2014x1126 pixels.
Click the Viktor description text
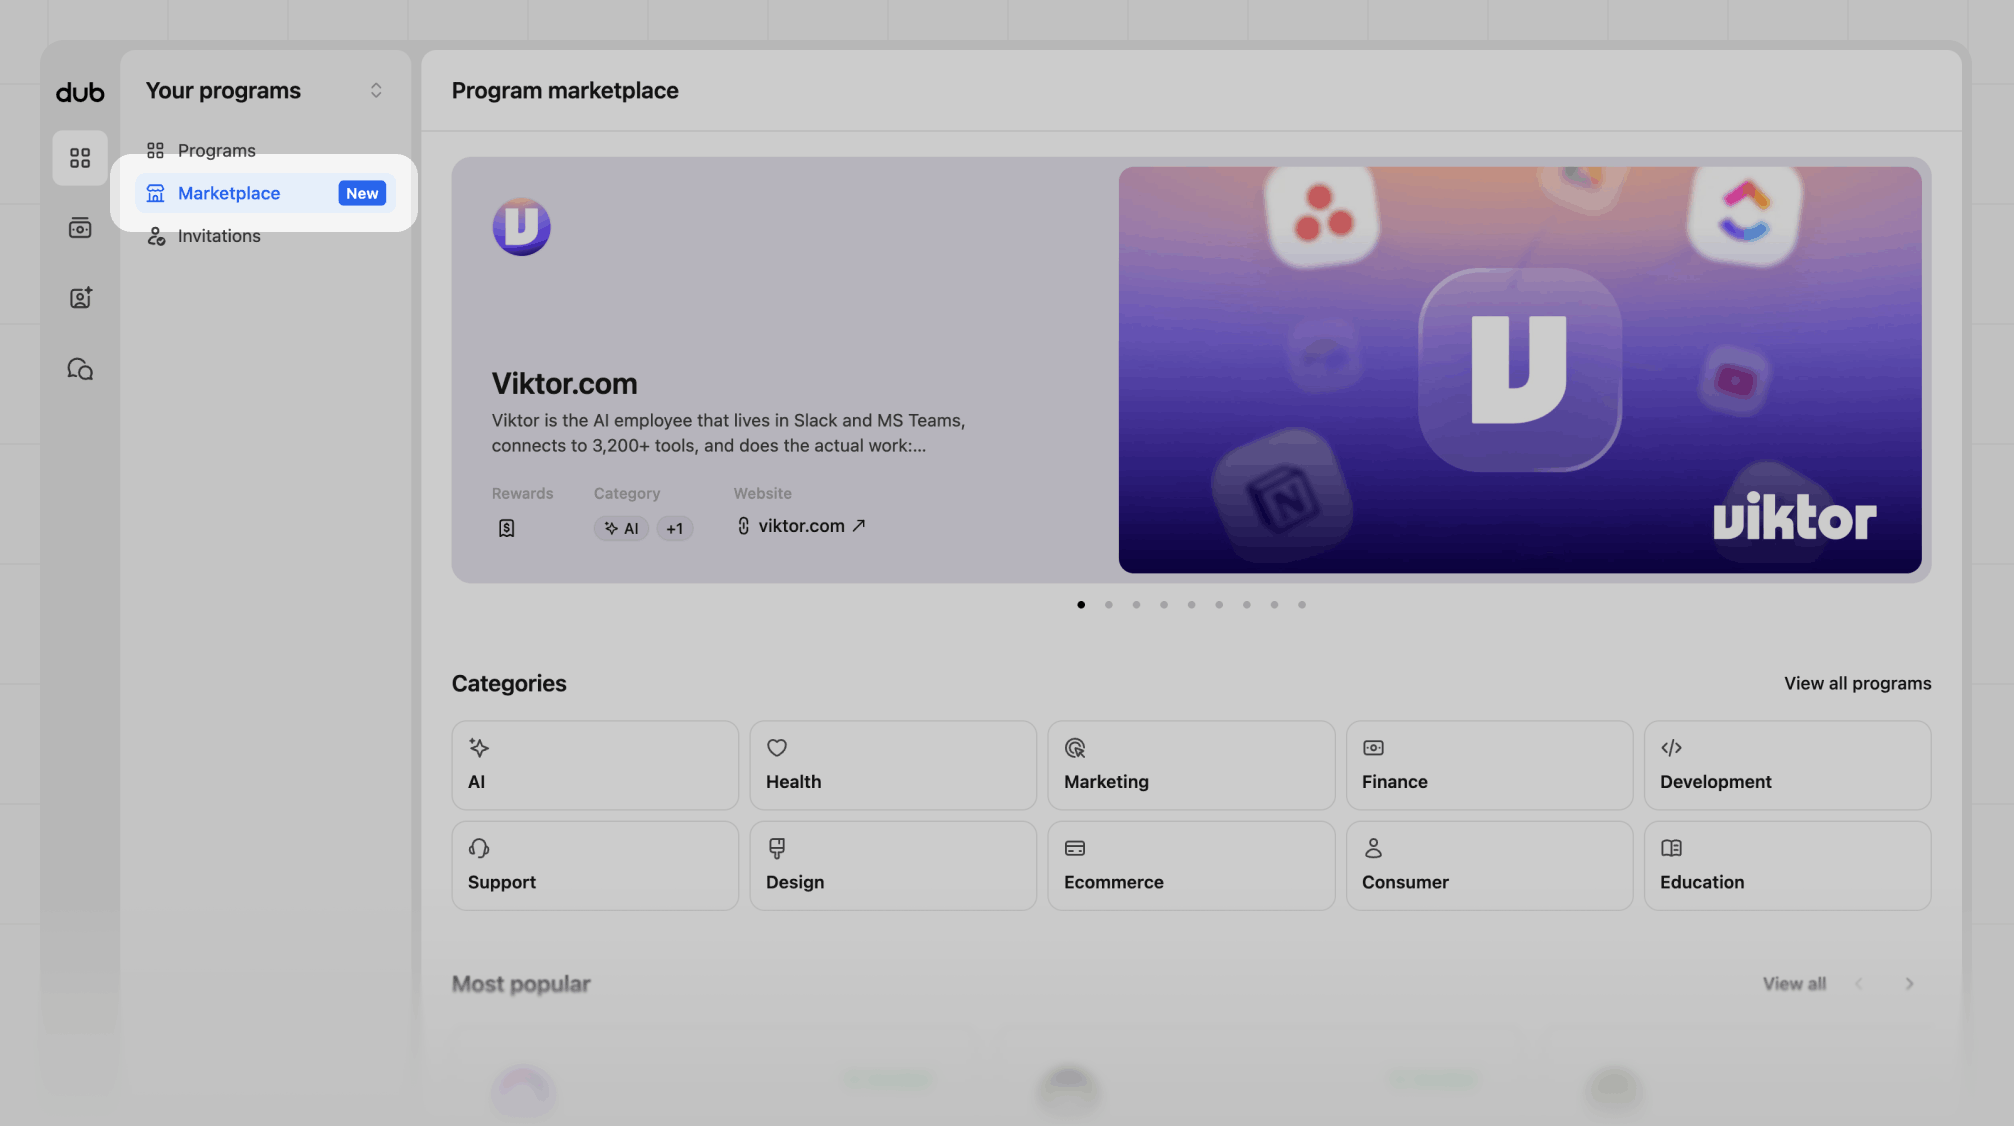tap(728, 433)
